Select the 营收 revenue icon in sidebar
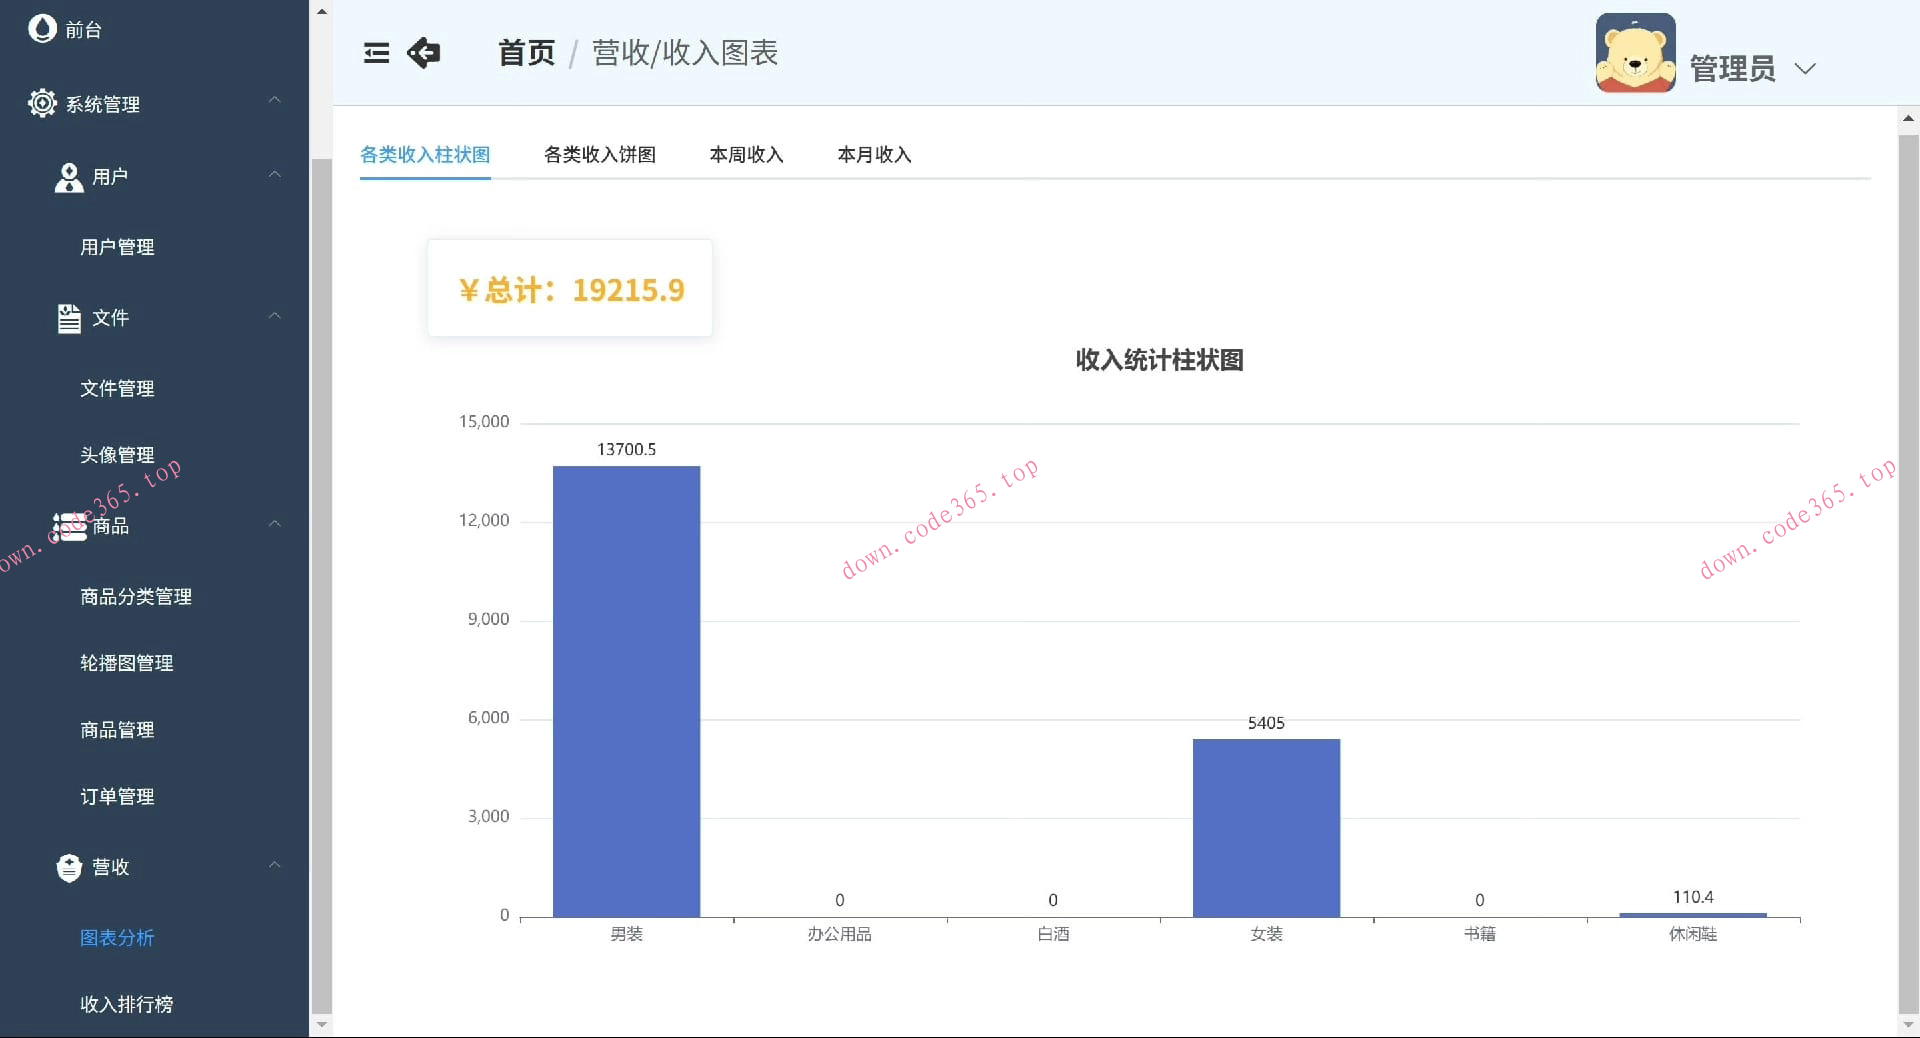Screen dimensions: 1920x1038 click(68, 868)
